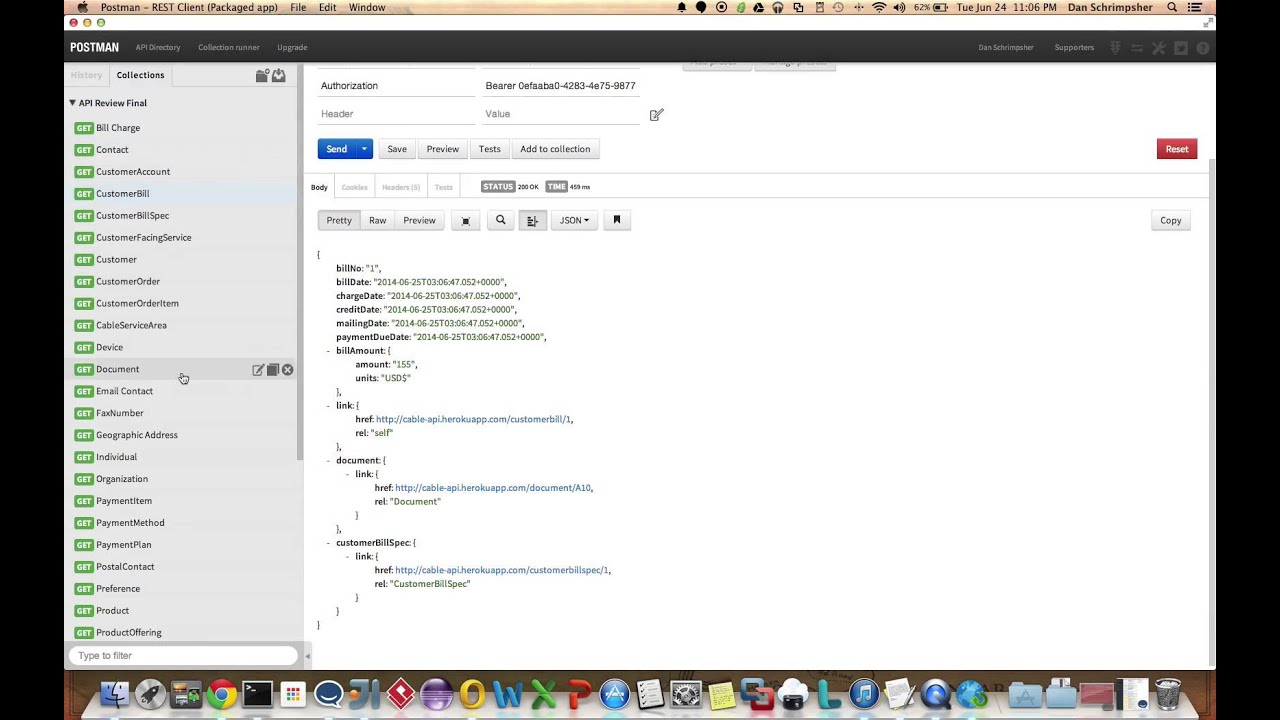Switch response view to Preview
Viewport: 1280px width, 720px height.
click(419, 220)
